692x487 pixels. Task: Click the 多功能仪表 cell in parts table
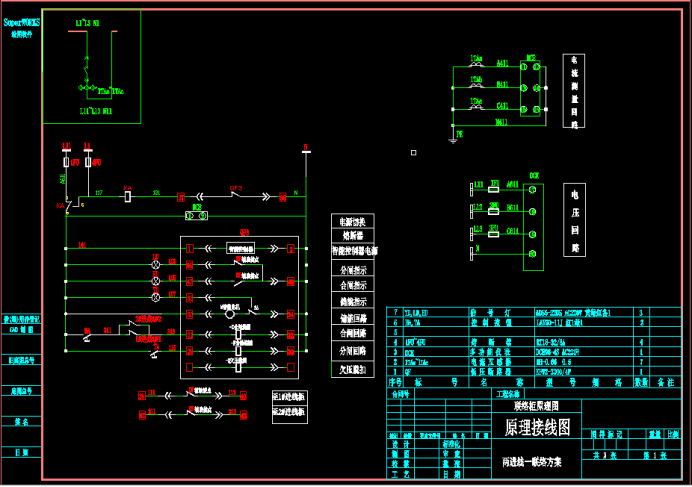(502, 352)
